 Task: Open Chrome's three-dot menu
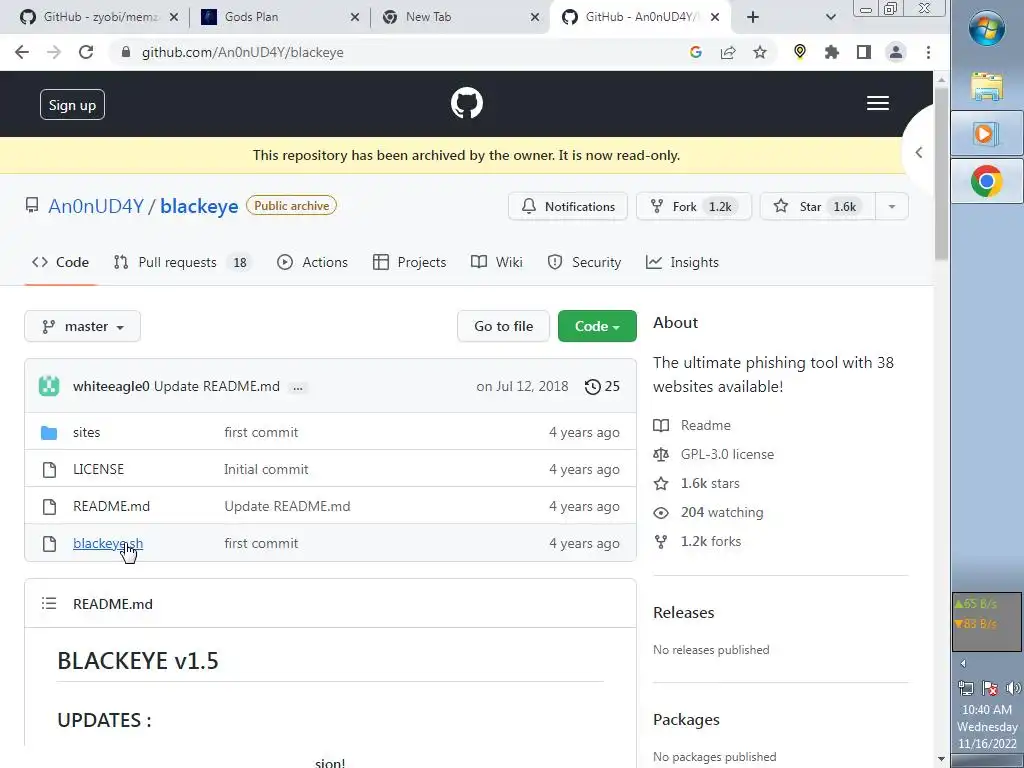pyautogui.click(x=928, y=52)
